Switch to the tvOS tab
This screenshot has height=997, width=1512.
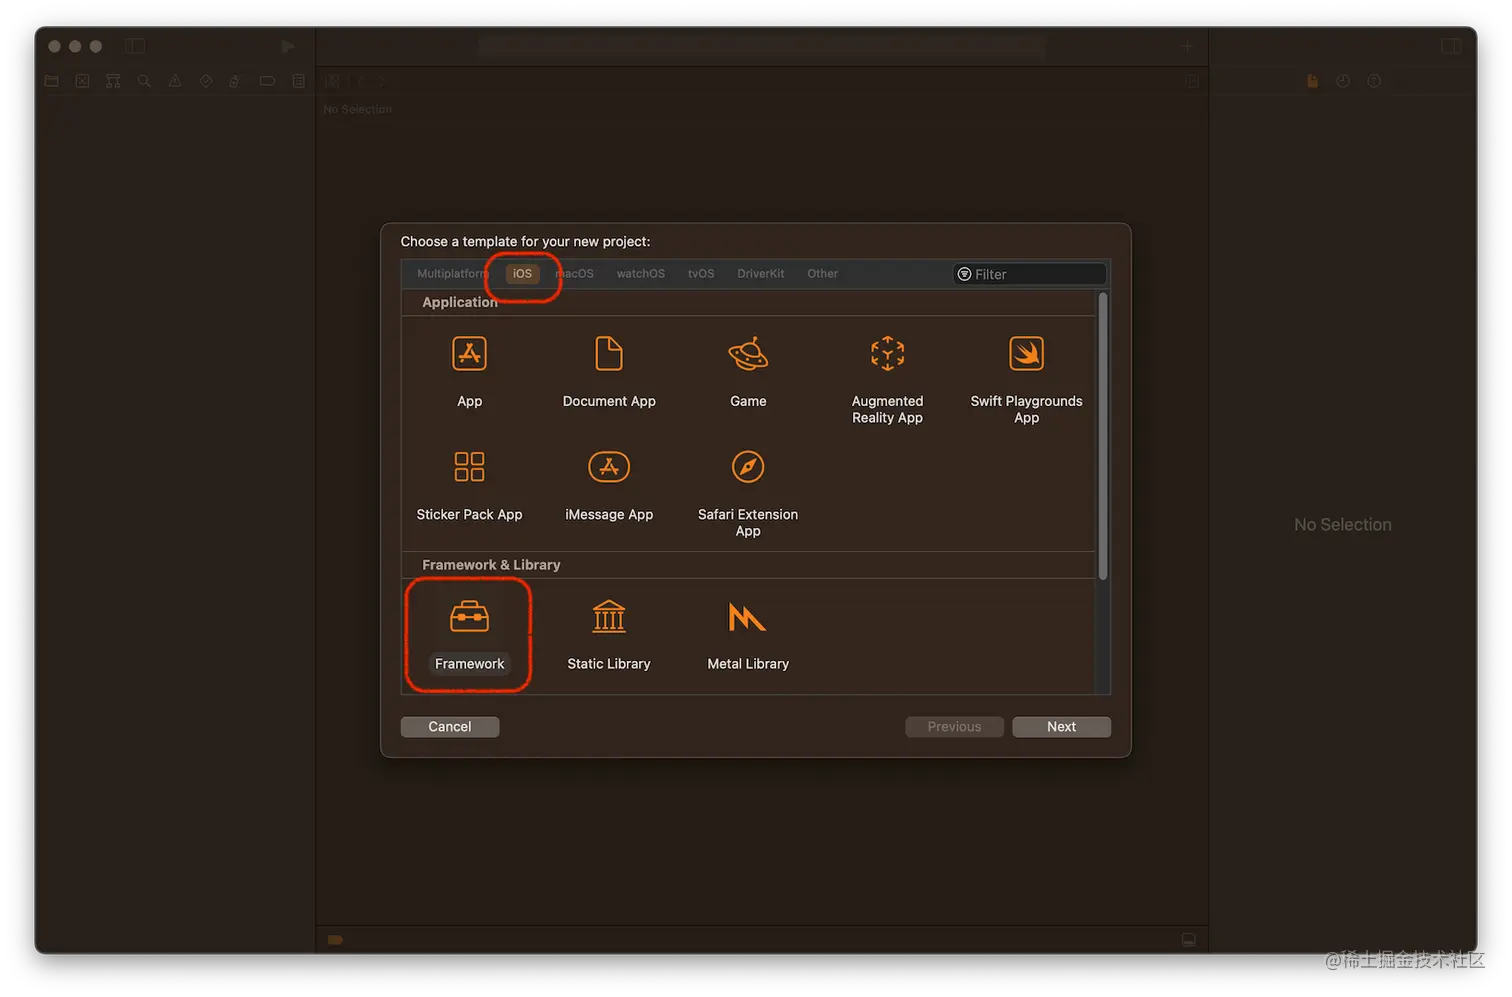[x=701, y=273]
